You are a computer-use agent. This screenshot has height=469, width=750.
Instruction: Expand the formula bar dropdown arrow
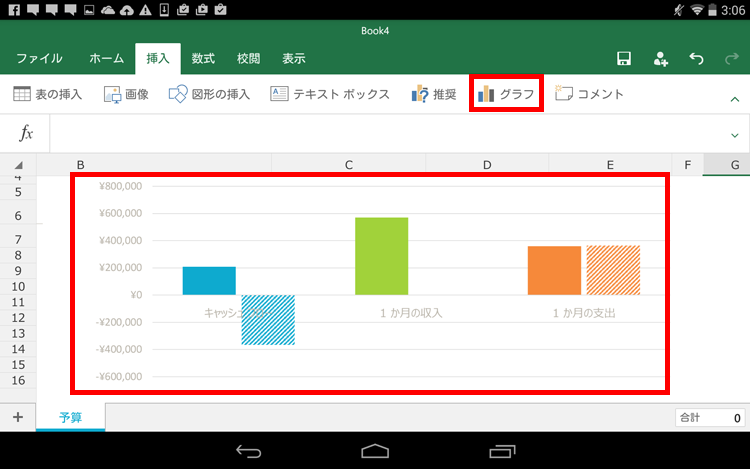(x=735, y=134)
